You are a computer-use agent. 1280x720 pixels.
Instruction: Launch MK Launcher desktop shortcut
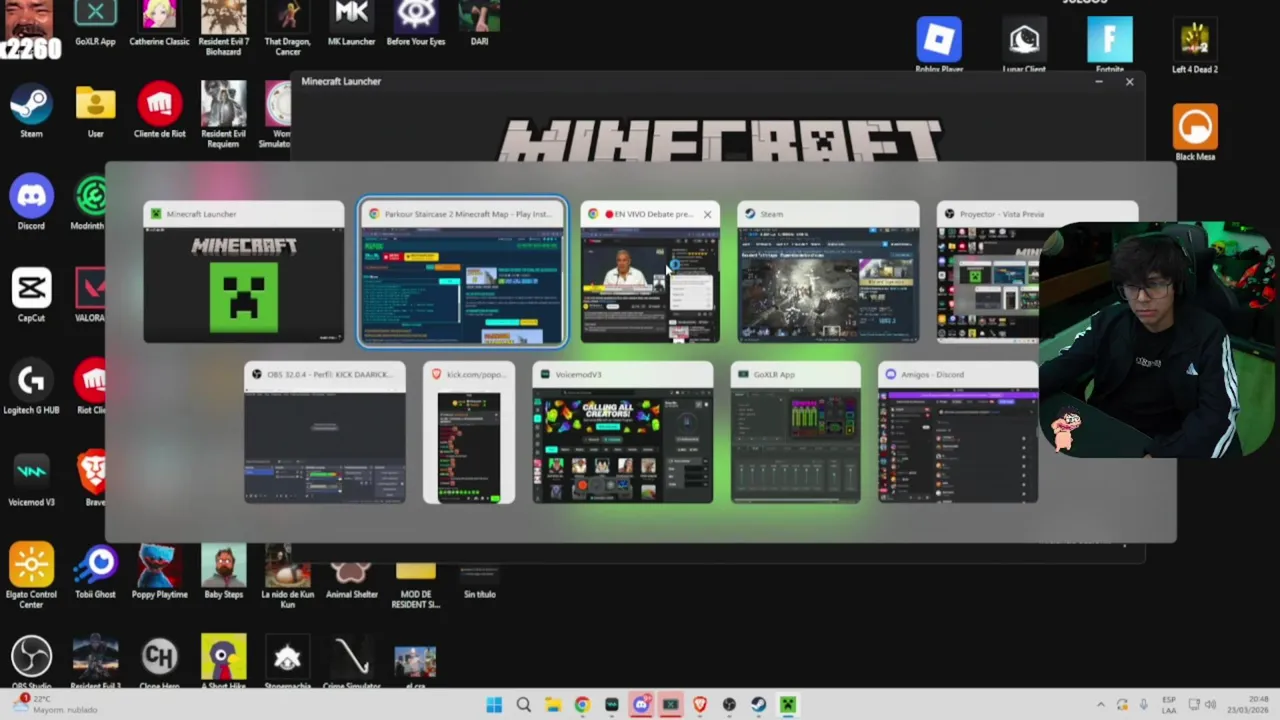coord(351,24)
